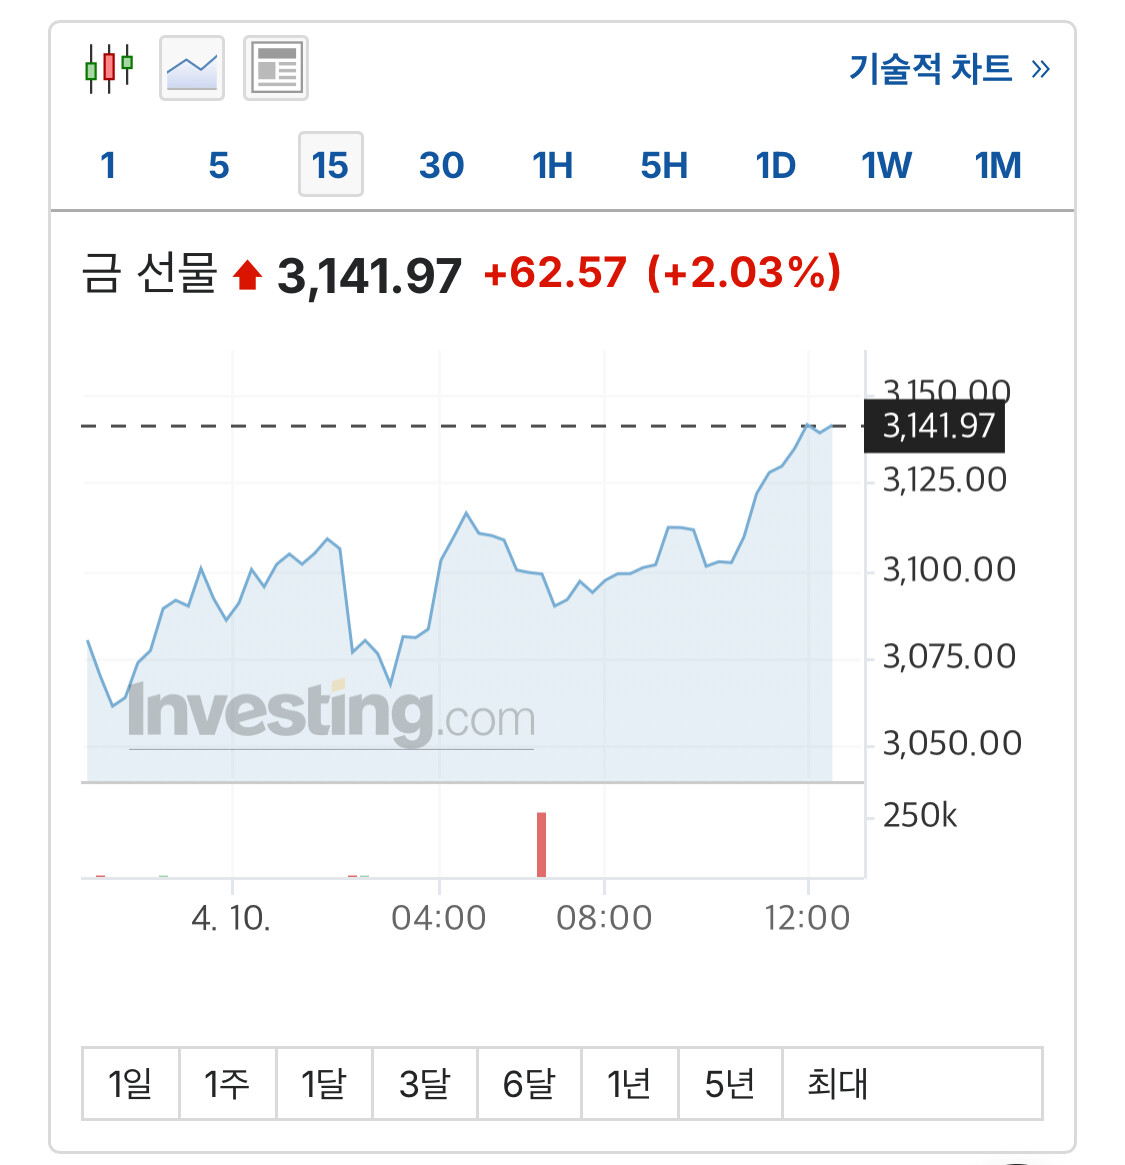Select the 5 minute interval
This screenshot has width=1125, height=1165.
tap(219, 165)
